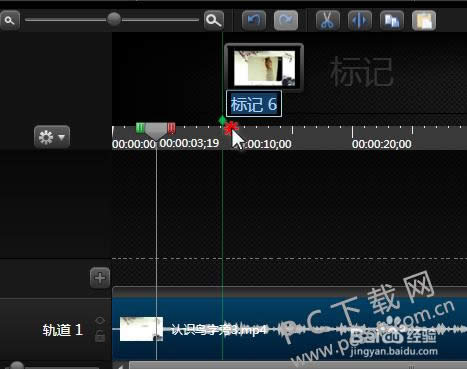The height and width of the screenshot is (369, 467).
Task: Select the marker 6 thumbnail preview
Action: [264, 68]
